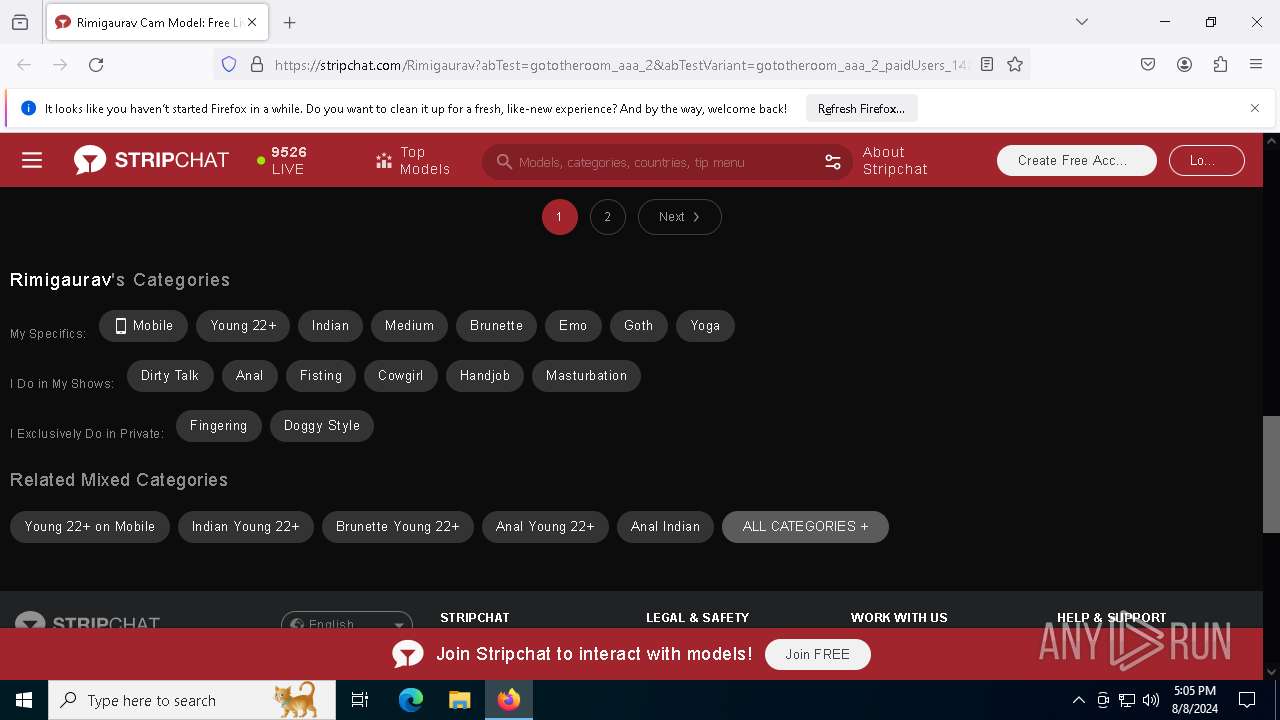
Task: Click the Login button
Action: point(1205,160)
